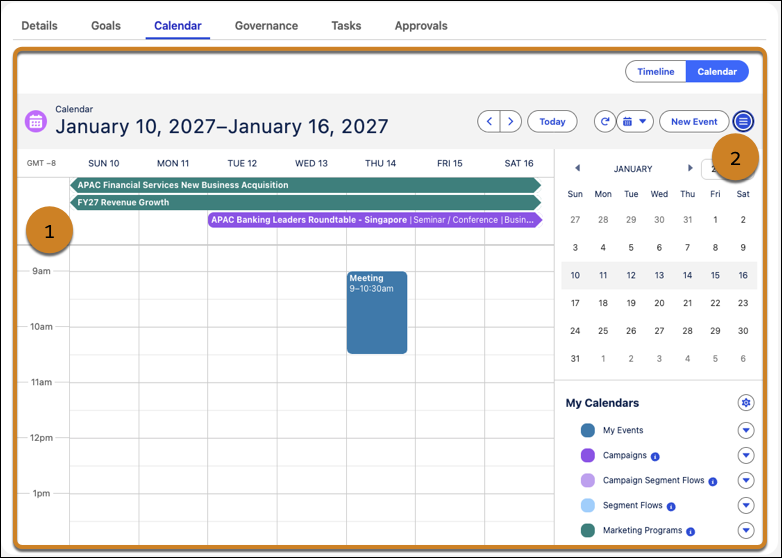Show info for Campaigns calendar

tap(655, 457)
